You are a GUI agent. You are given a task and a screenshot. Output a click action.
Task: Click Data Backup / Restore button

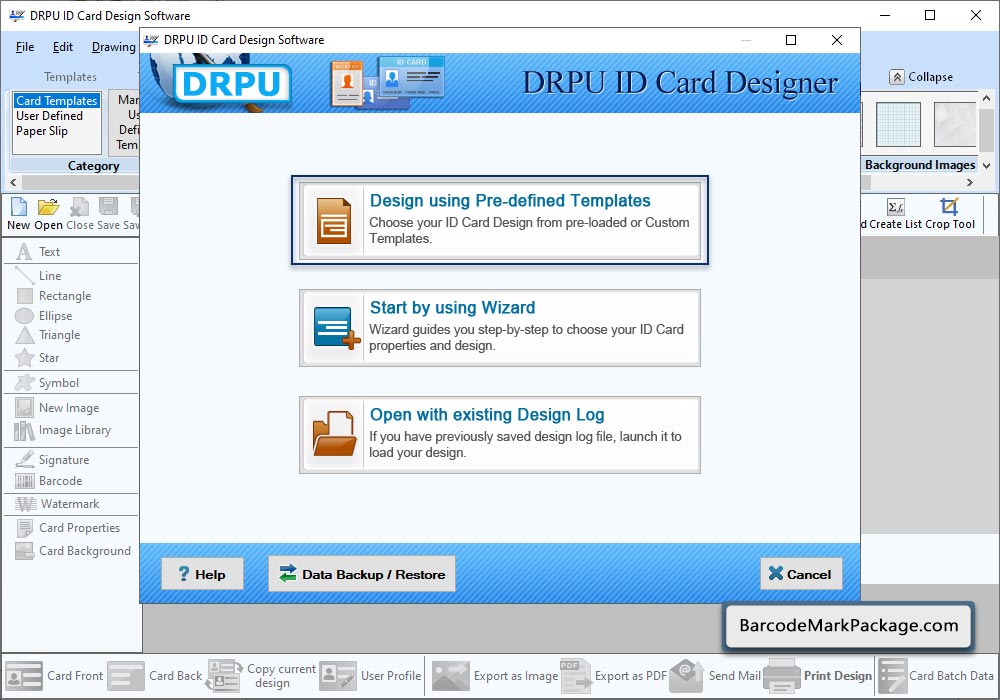362,574
